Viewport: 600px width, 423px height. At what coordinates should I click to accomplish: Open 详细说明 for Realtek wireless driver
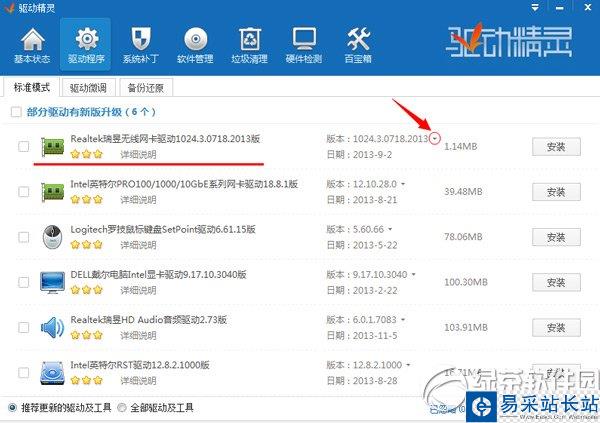click(x=139, y=155)
